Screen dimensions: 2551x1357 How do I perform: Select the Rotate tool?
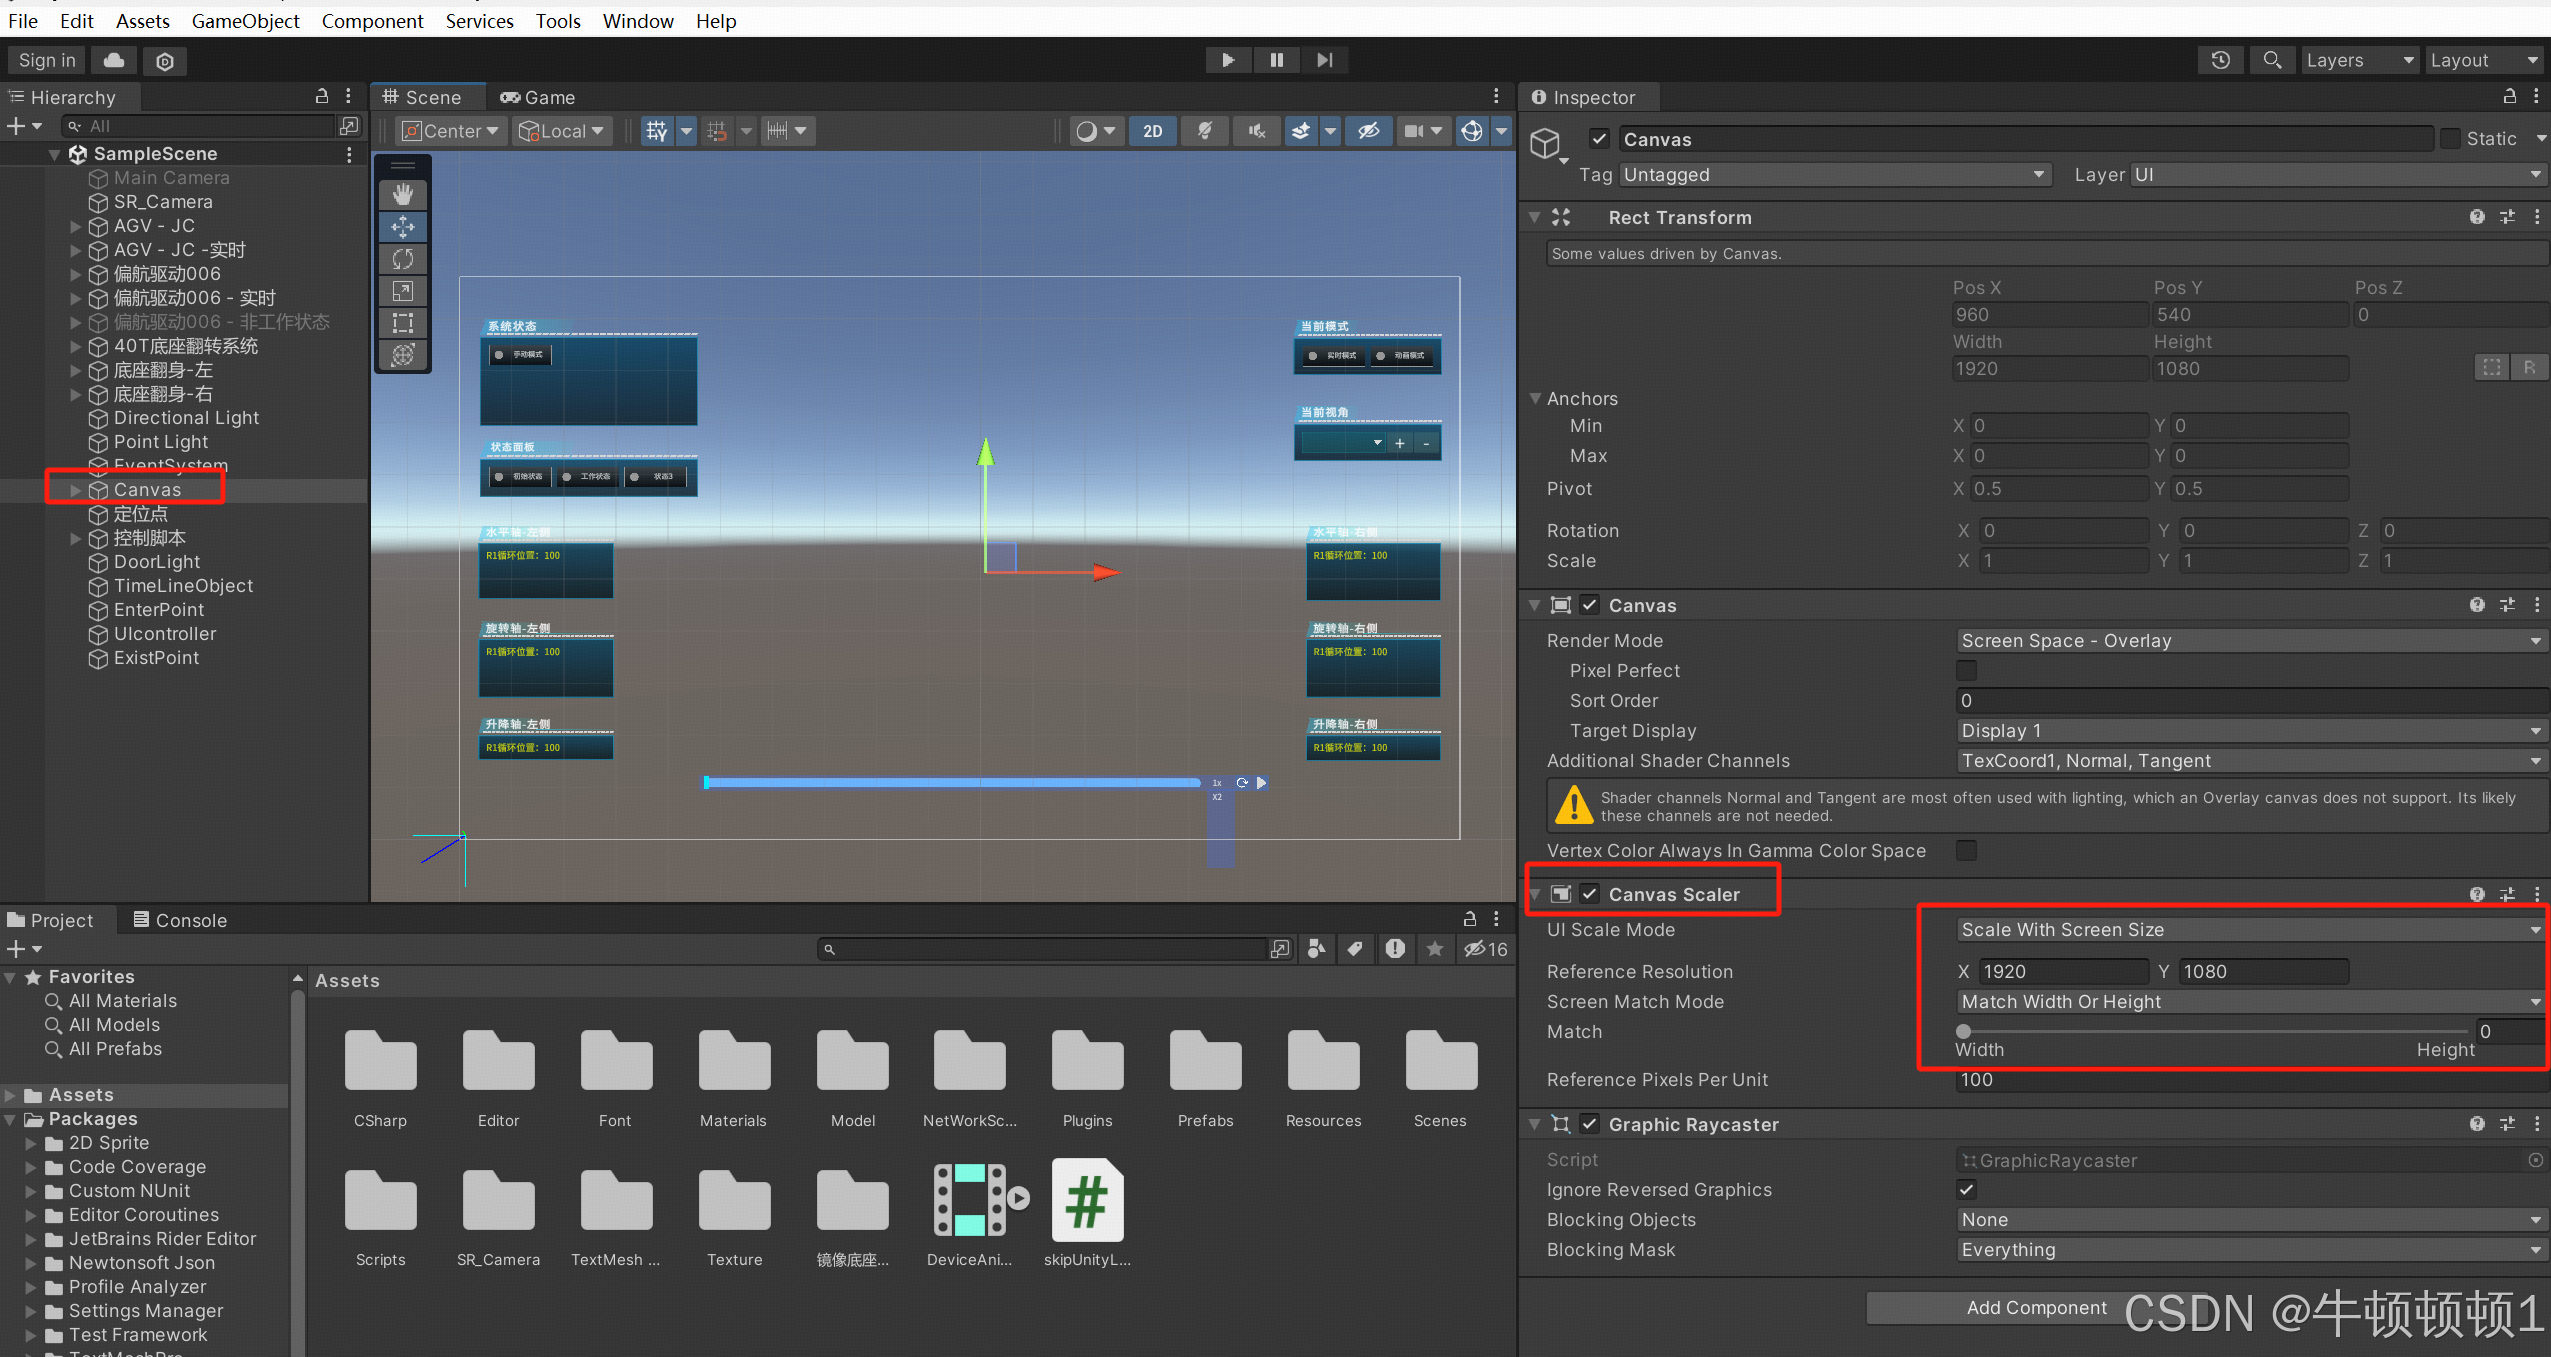tap(403, 259)
